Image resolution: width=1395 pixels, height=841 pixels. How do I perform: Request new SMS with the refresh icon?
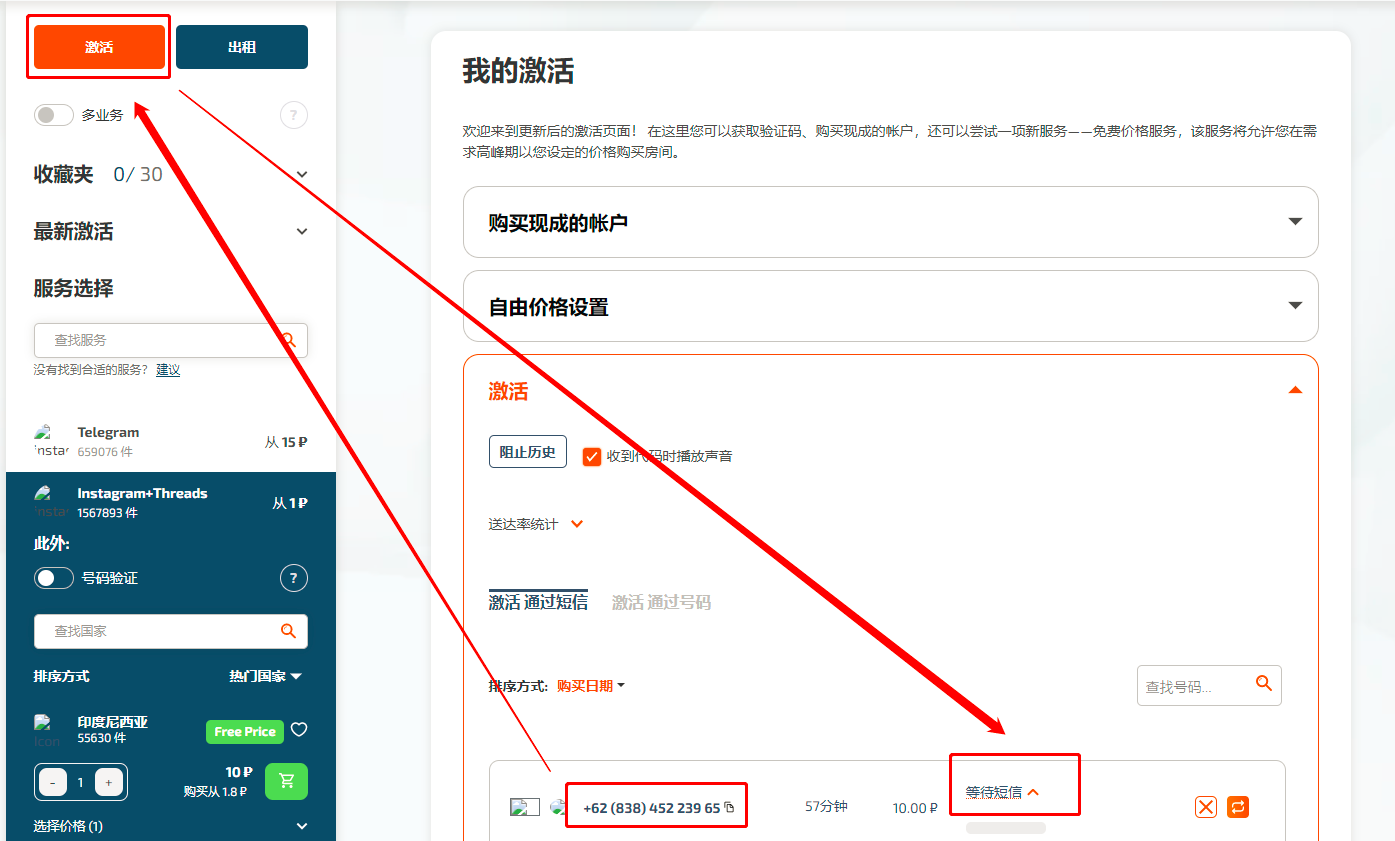click(x=1238, y=807)
